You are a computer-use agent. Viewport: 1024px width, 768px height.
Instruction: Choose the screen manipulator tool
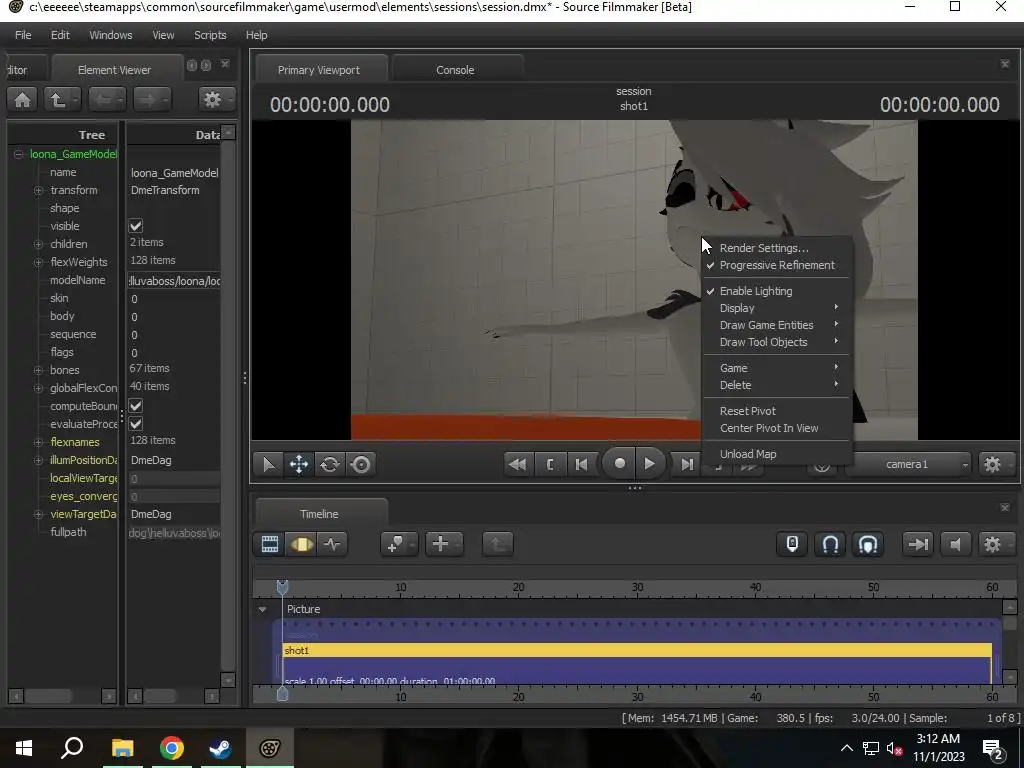point(360,464)
